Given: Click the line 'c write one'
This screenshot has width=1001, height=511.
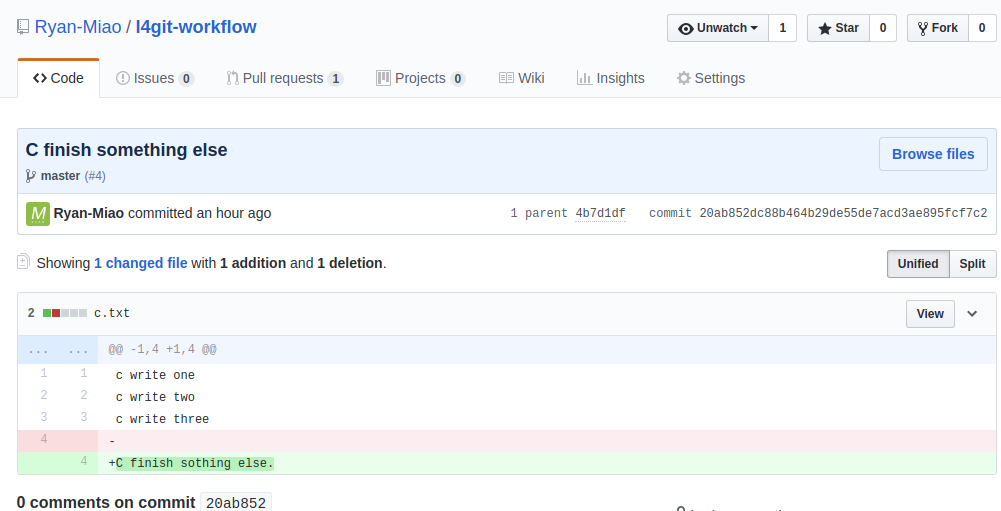Looking at the screenshot, I should (x=155, y=375).
